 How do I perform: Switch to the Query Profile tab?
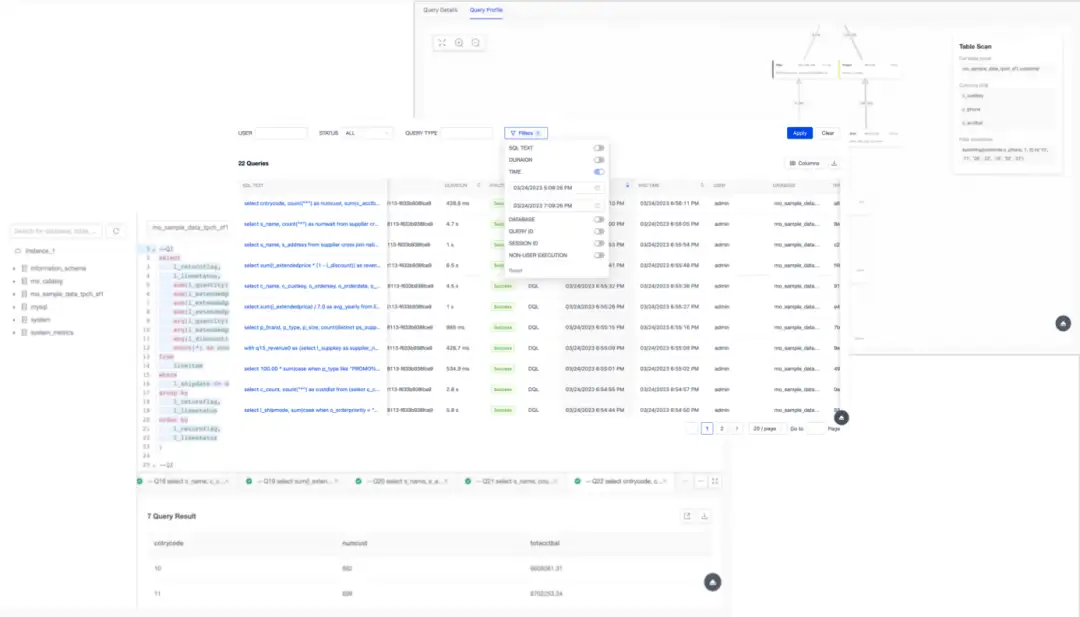[486, 10]
